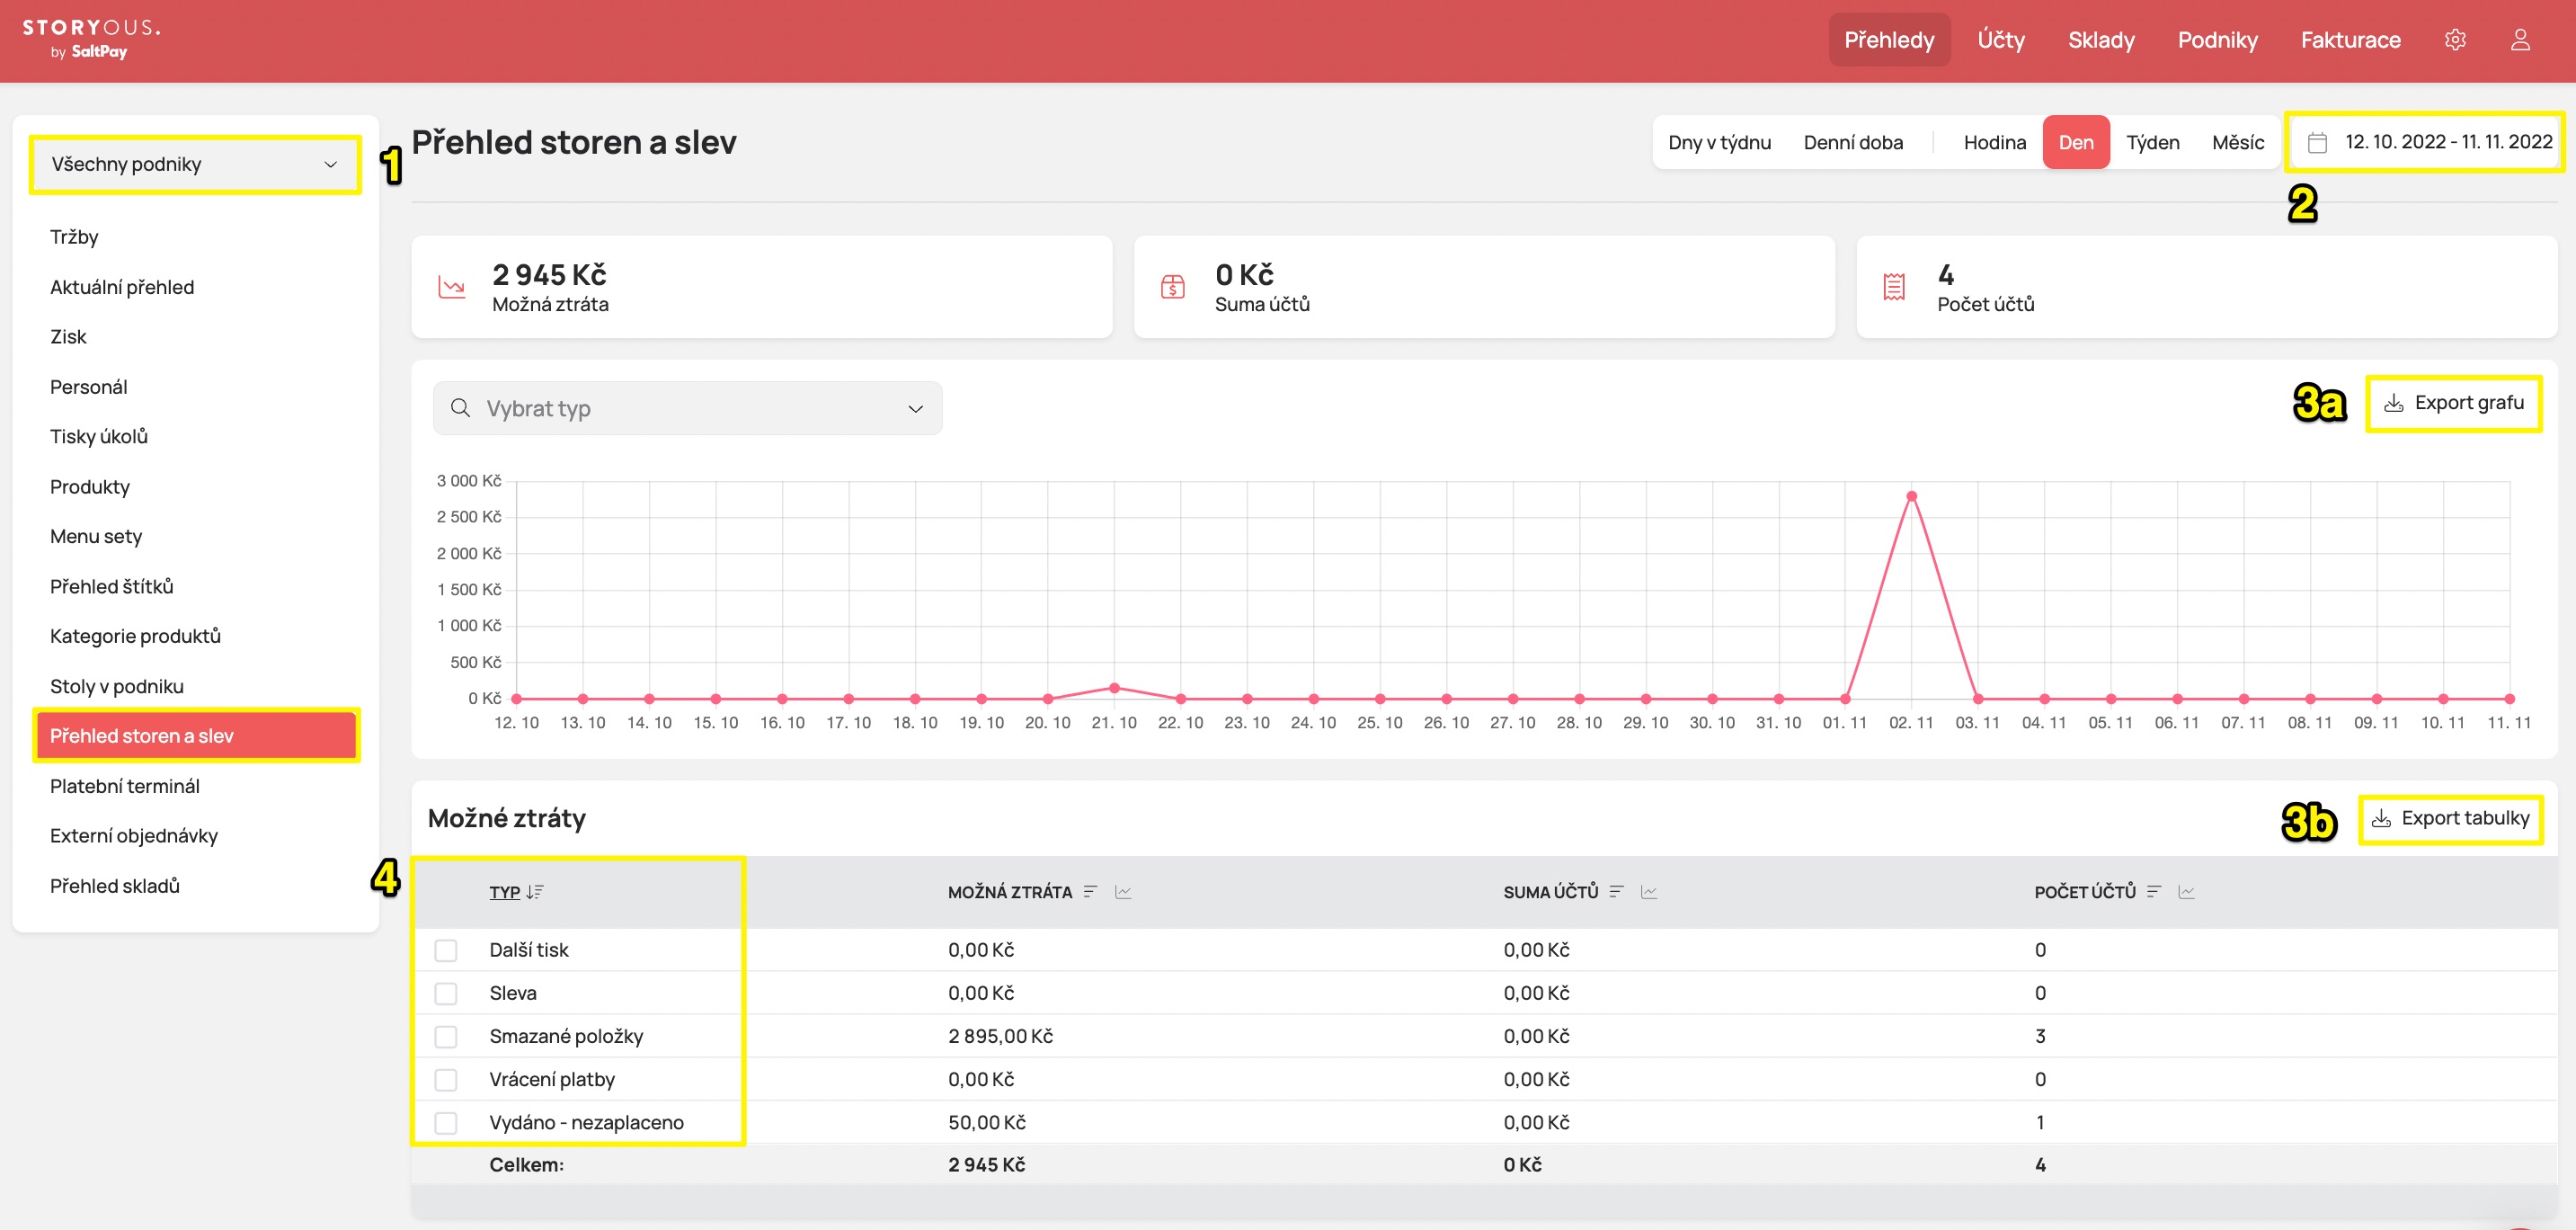Switch grouping to Měsíc

(2238, 142)
